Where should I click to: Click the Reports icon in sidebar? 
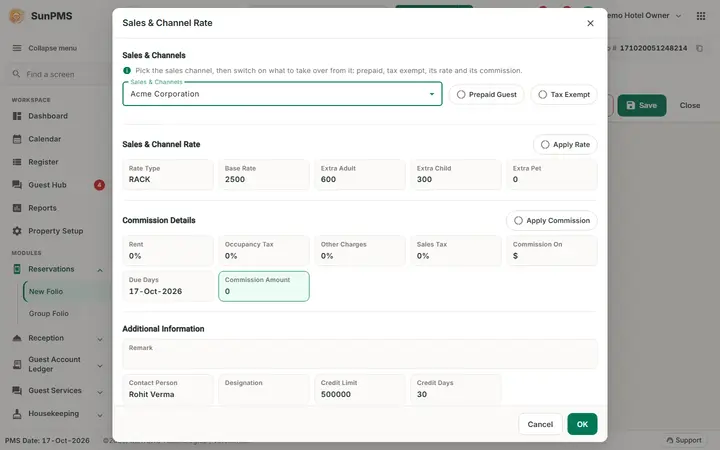coord(17,208)
